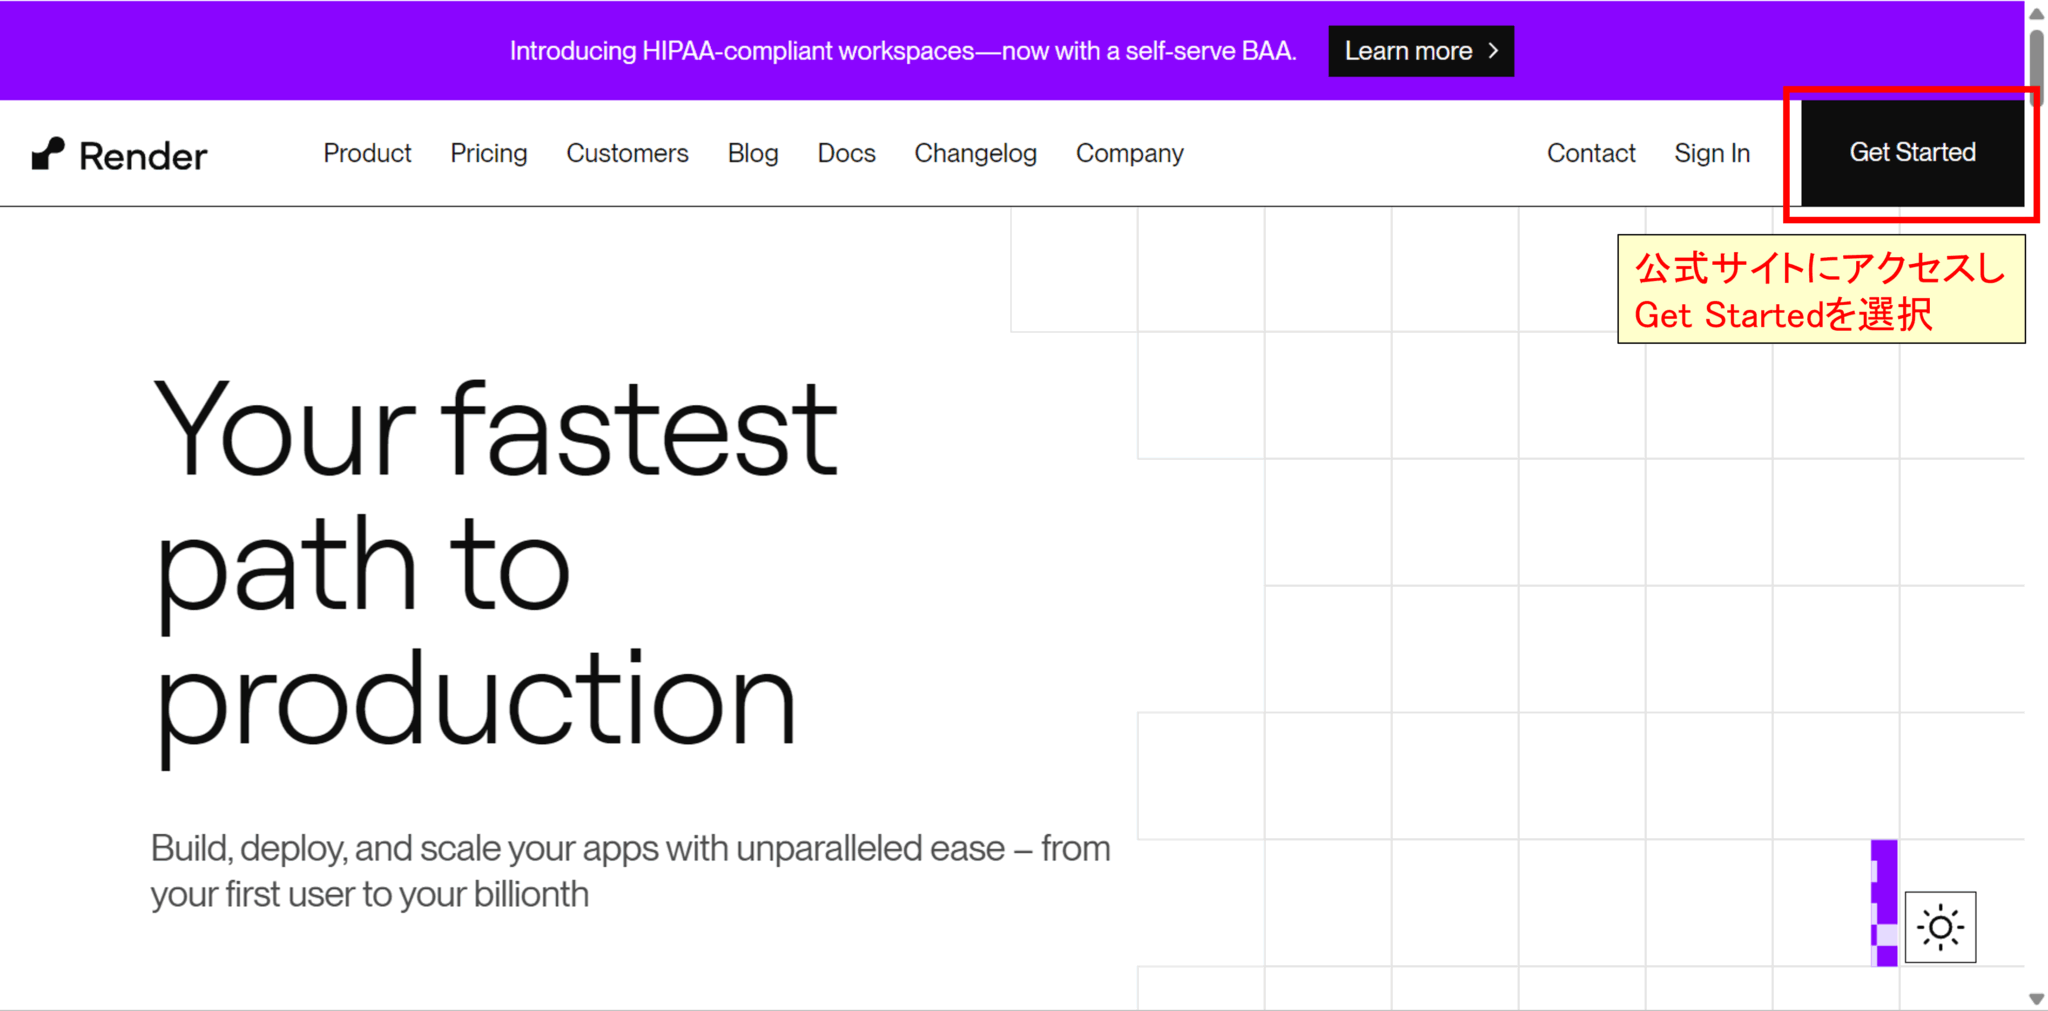Screen dimensions: 2048x1011
Task: Click the scrollbar down arrow
Action: [x=2036, y=999]
